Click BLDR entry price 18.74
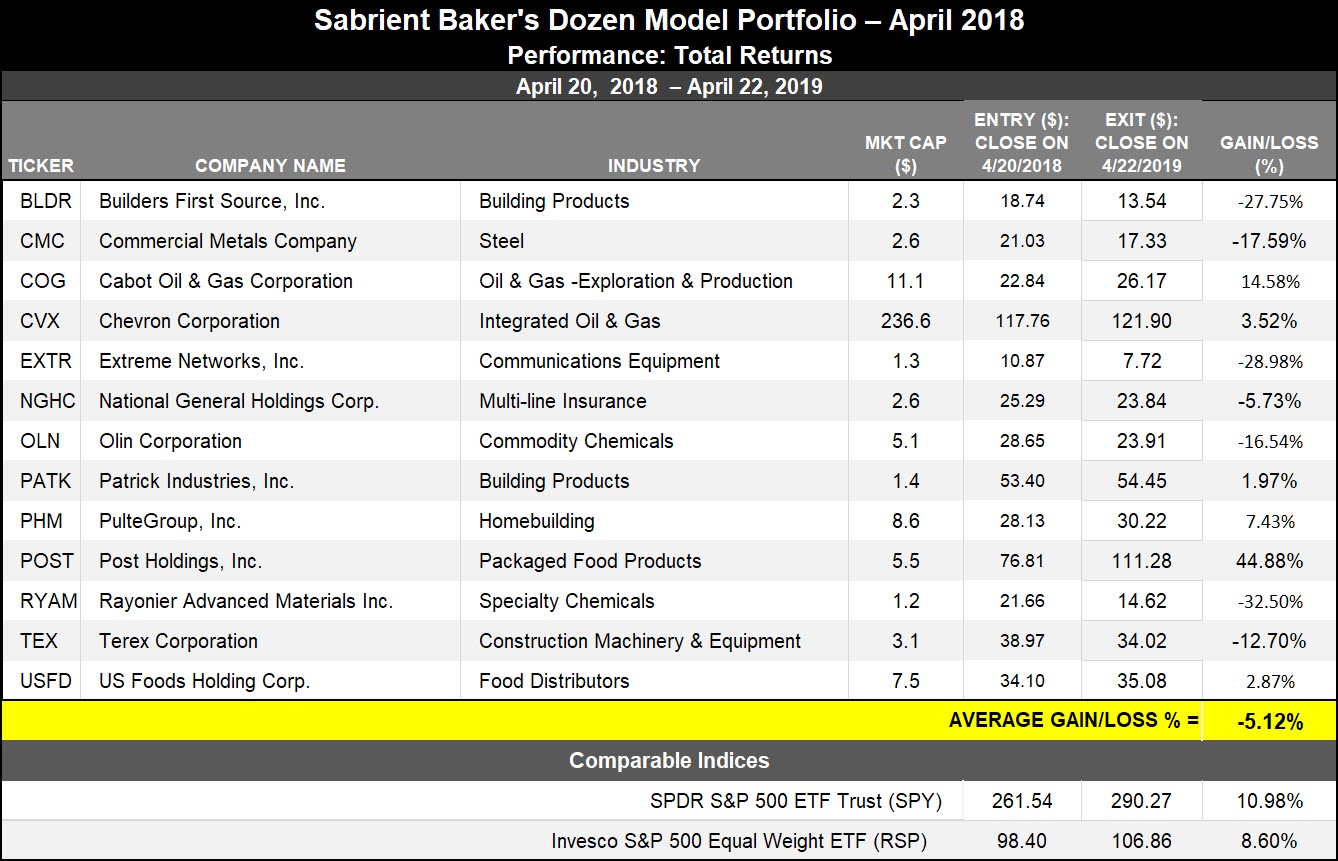 point(1022,201)
